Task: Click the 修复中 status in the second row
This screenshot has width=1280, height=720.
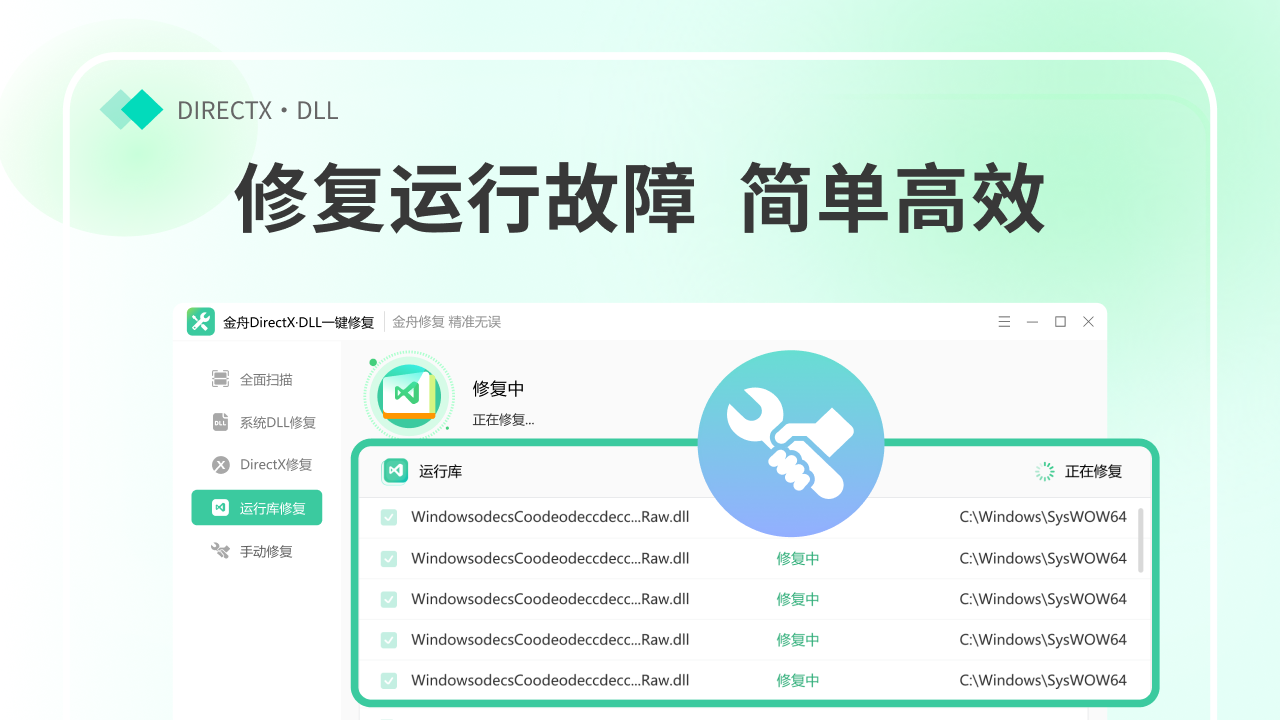Action: click(797, 559)
